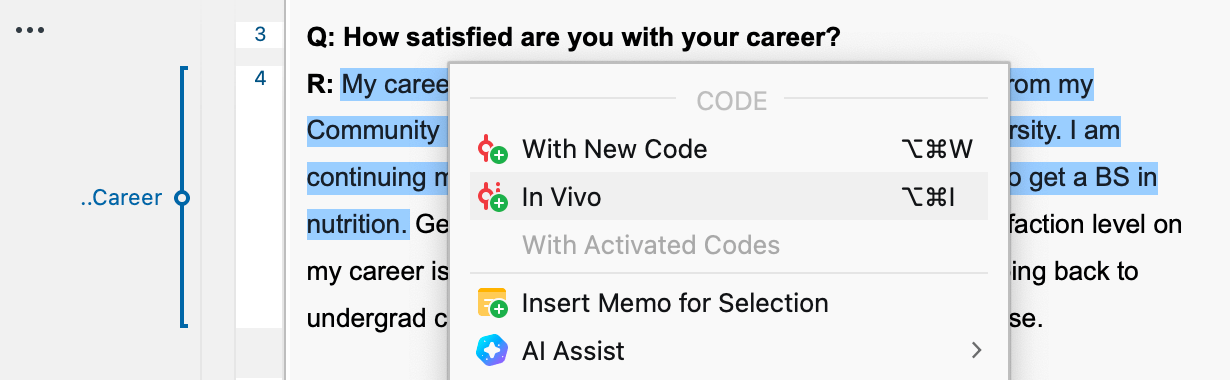The width and height of the screenshot is (1230, 380).
Task: Select paragraph number 3 in margin
Action: point(260,35)
